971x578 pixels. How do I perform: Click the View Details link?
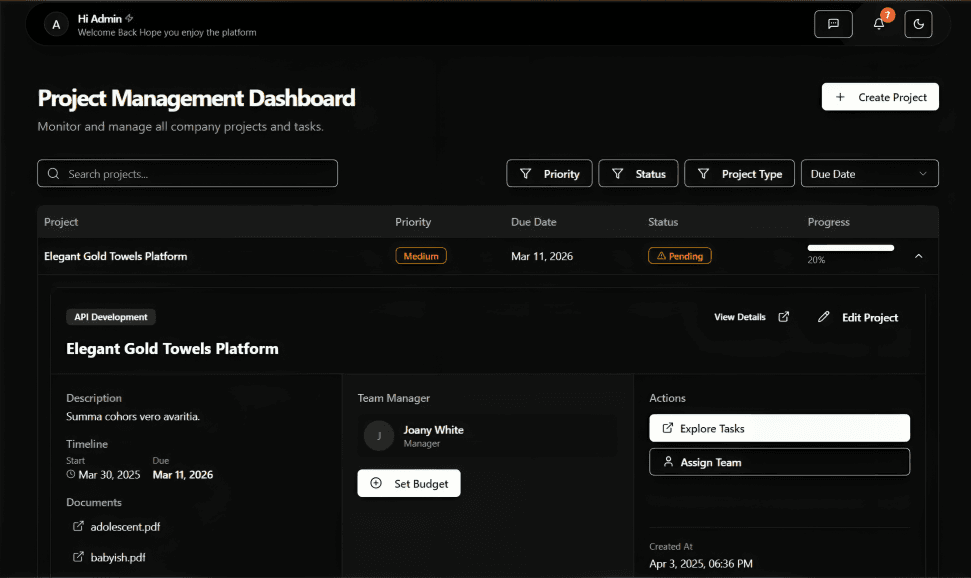click(x=739, y=317)
